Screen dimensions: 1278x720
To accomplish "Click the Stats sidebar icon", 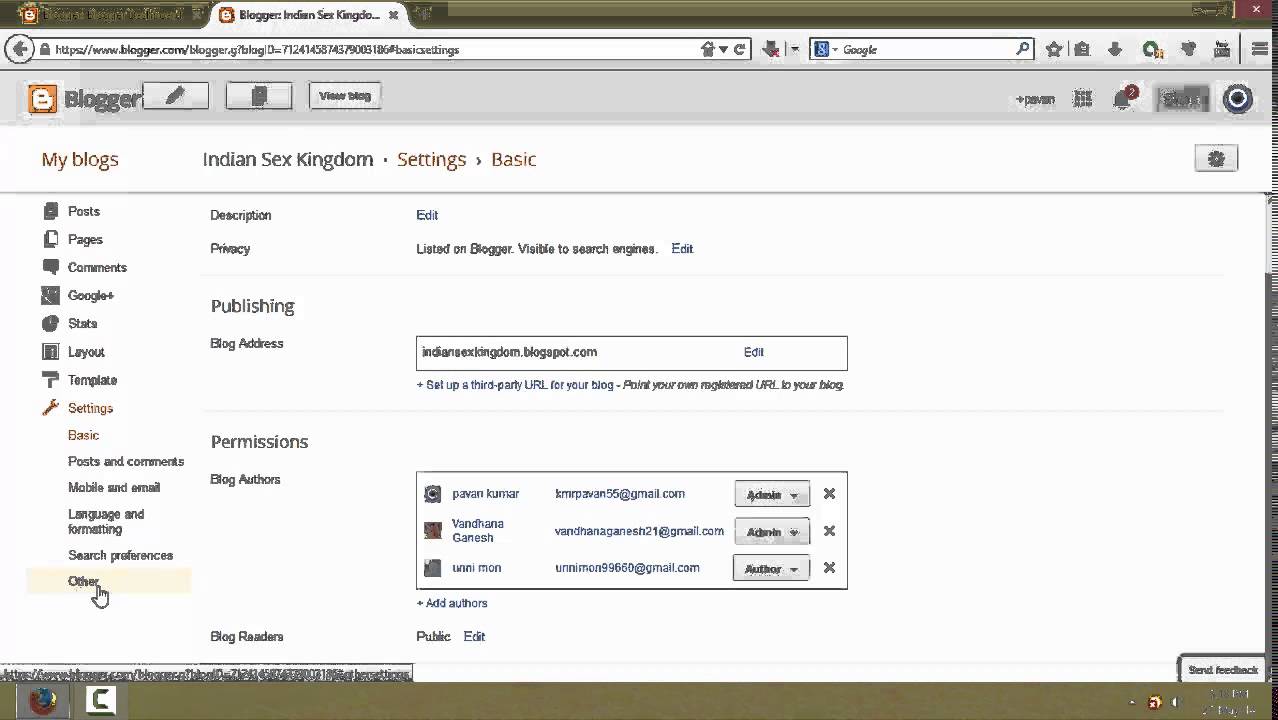I will coord(51,323).
